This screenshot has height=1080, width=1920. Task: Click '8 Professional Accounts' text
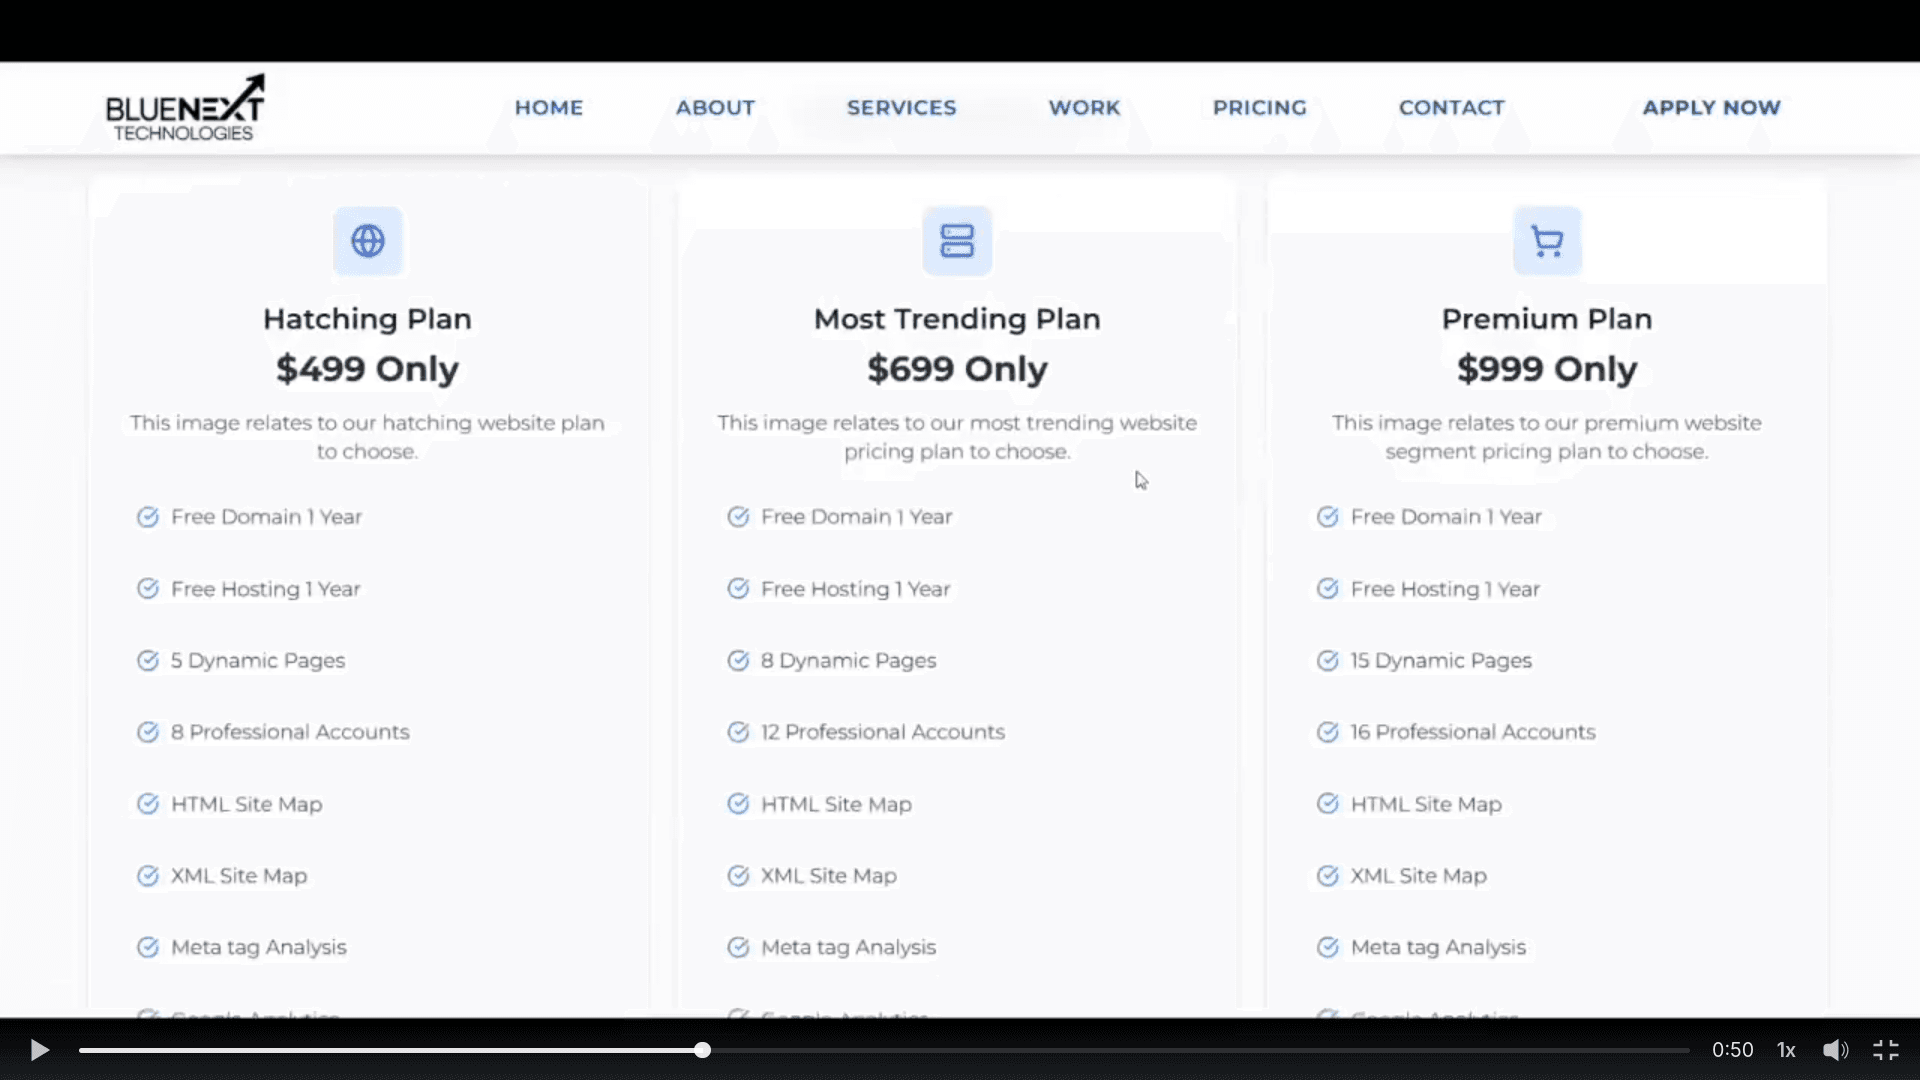290,732
